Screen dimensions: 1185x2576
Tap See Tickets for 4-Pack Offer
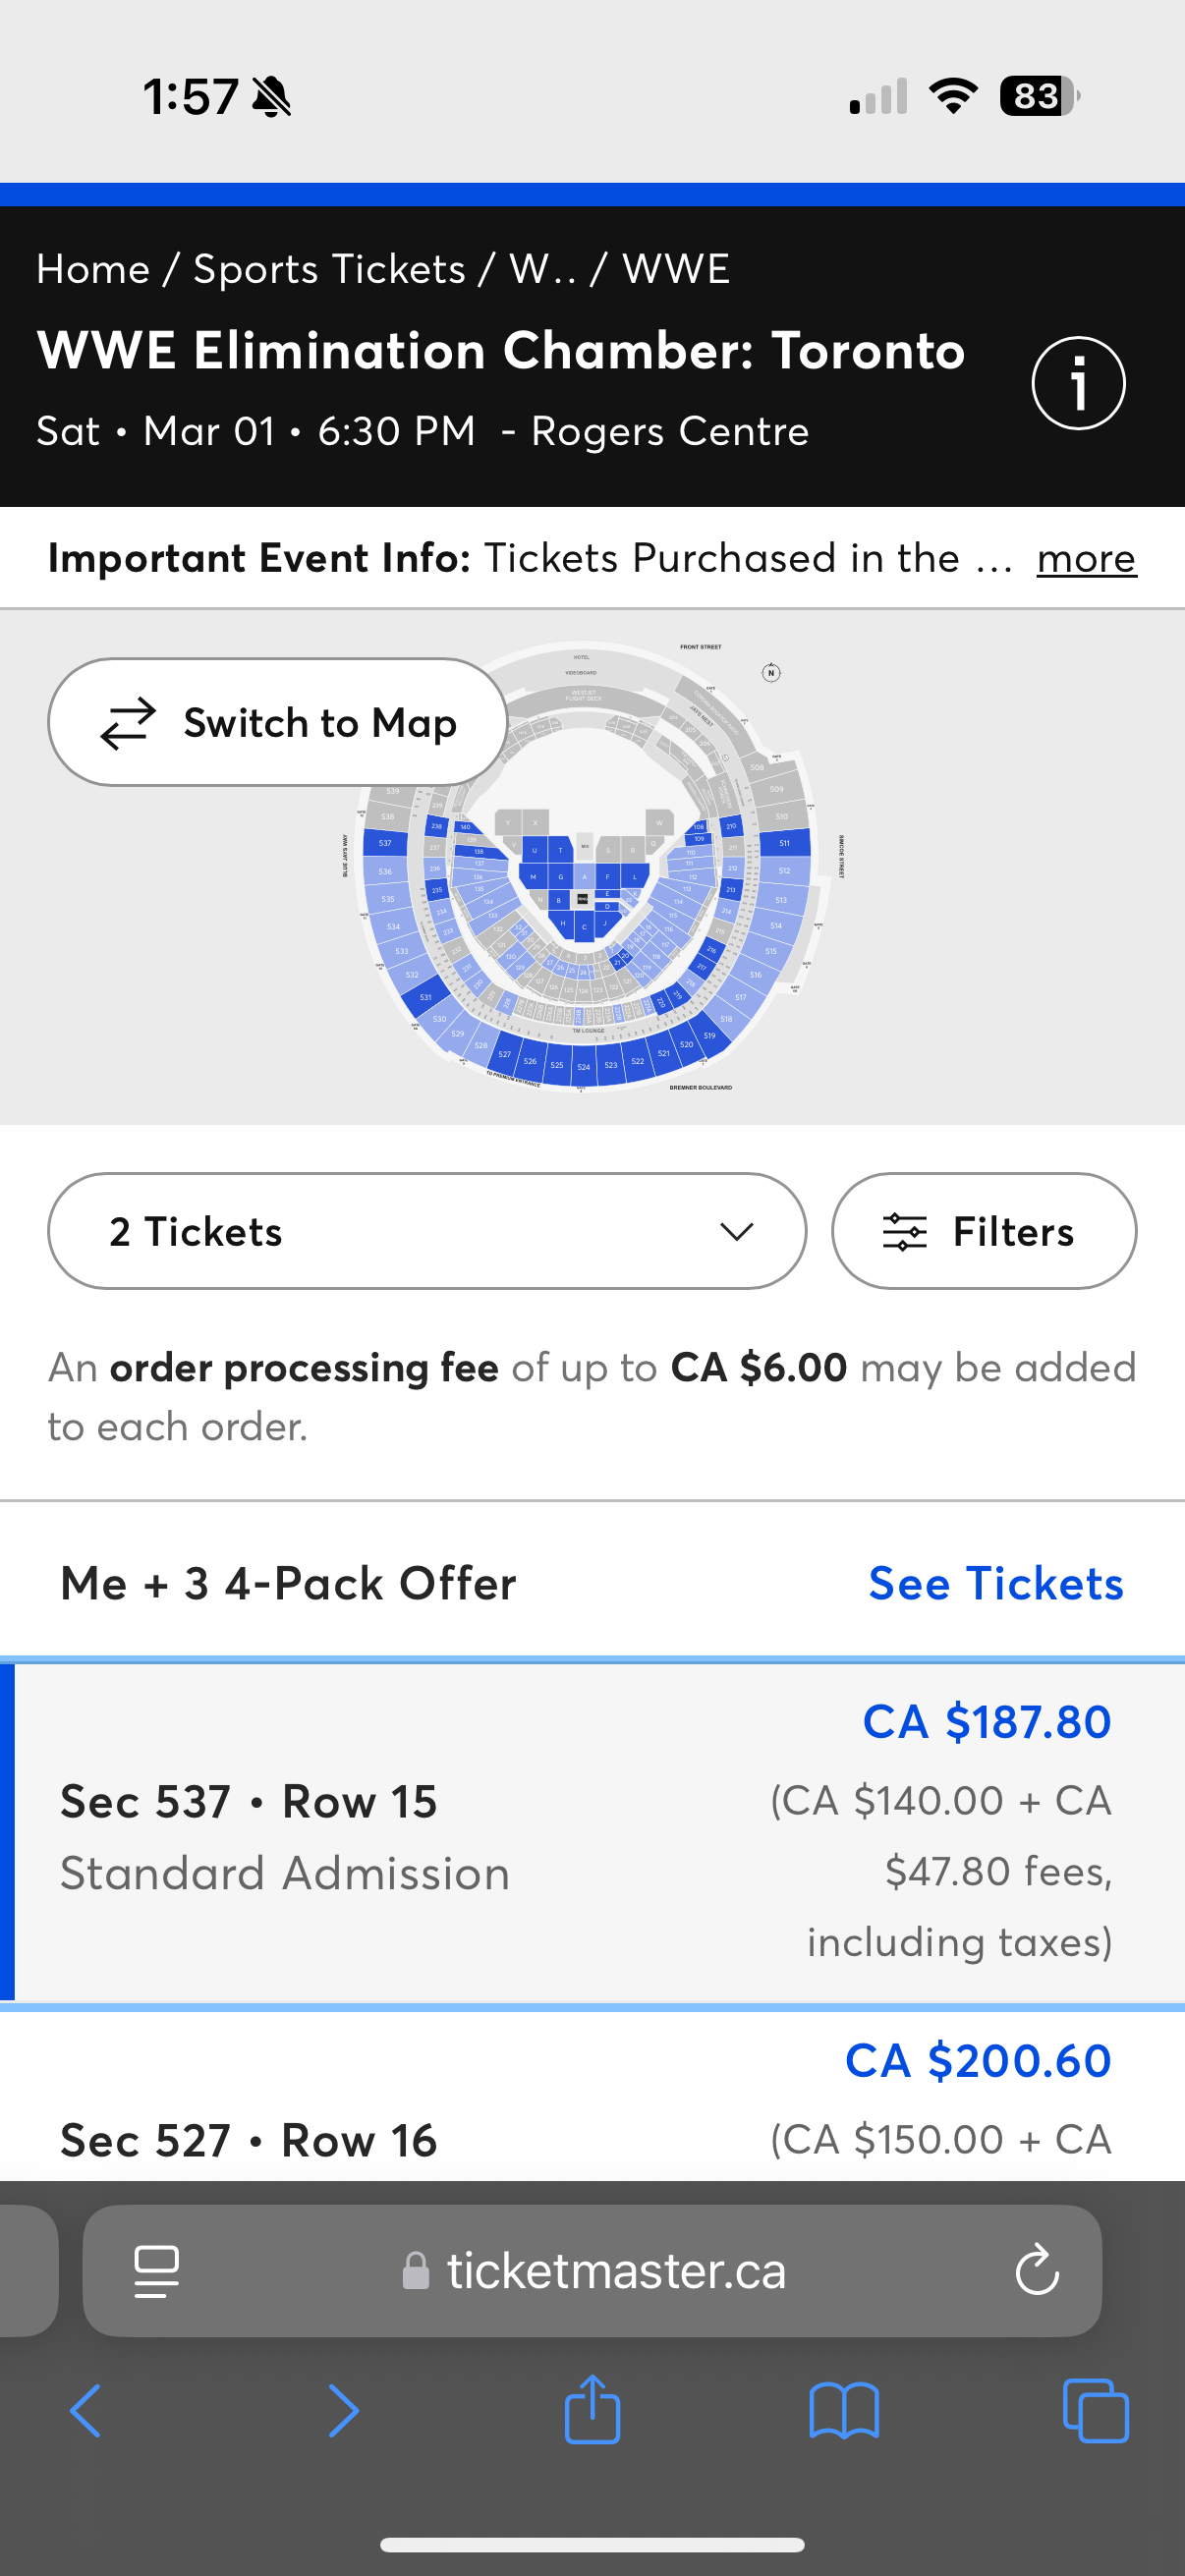[x=995, y=1584]
